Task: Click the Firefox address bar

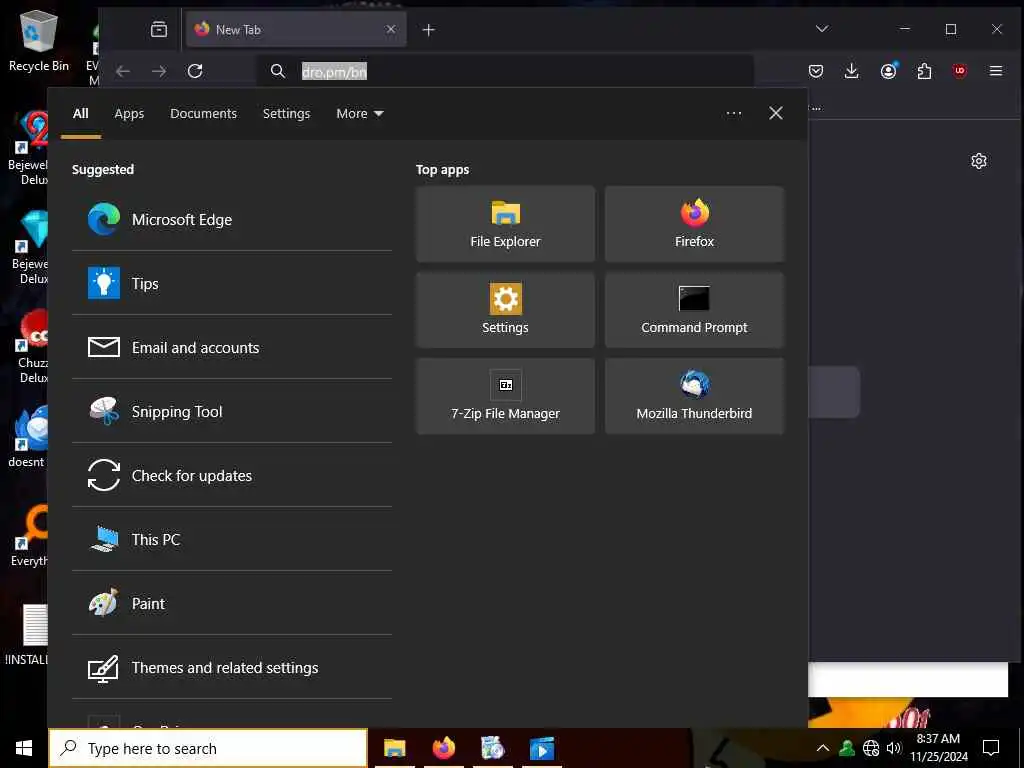Action: (506, 71)
